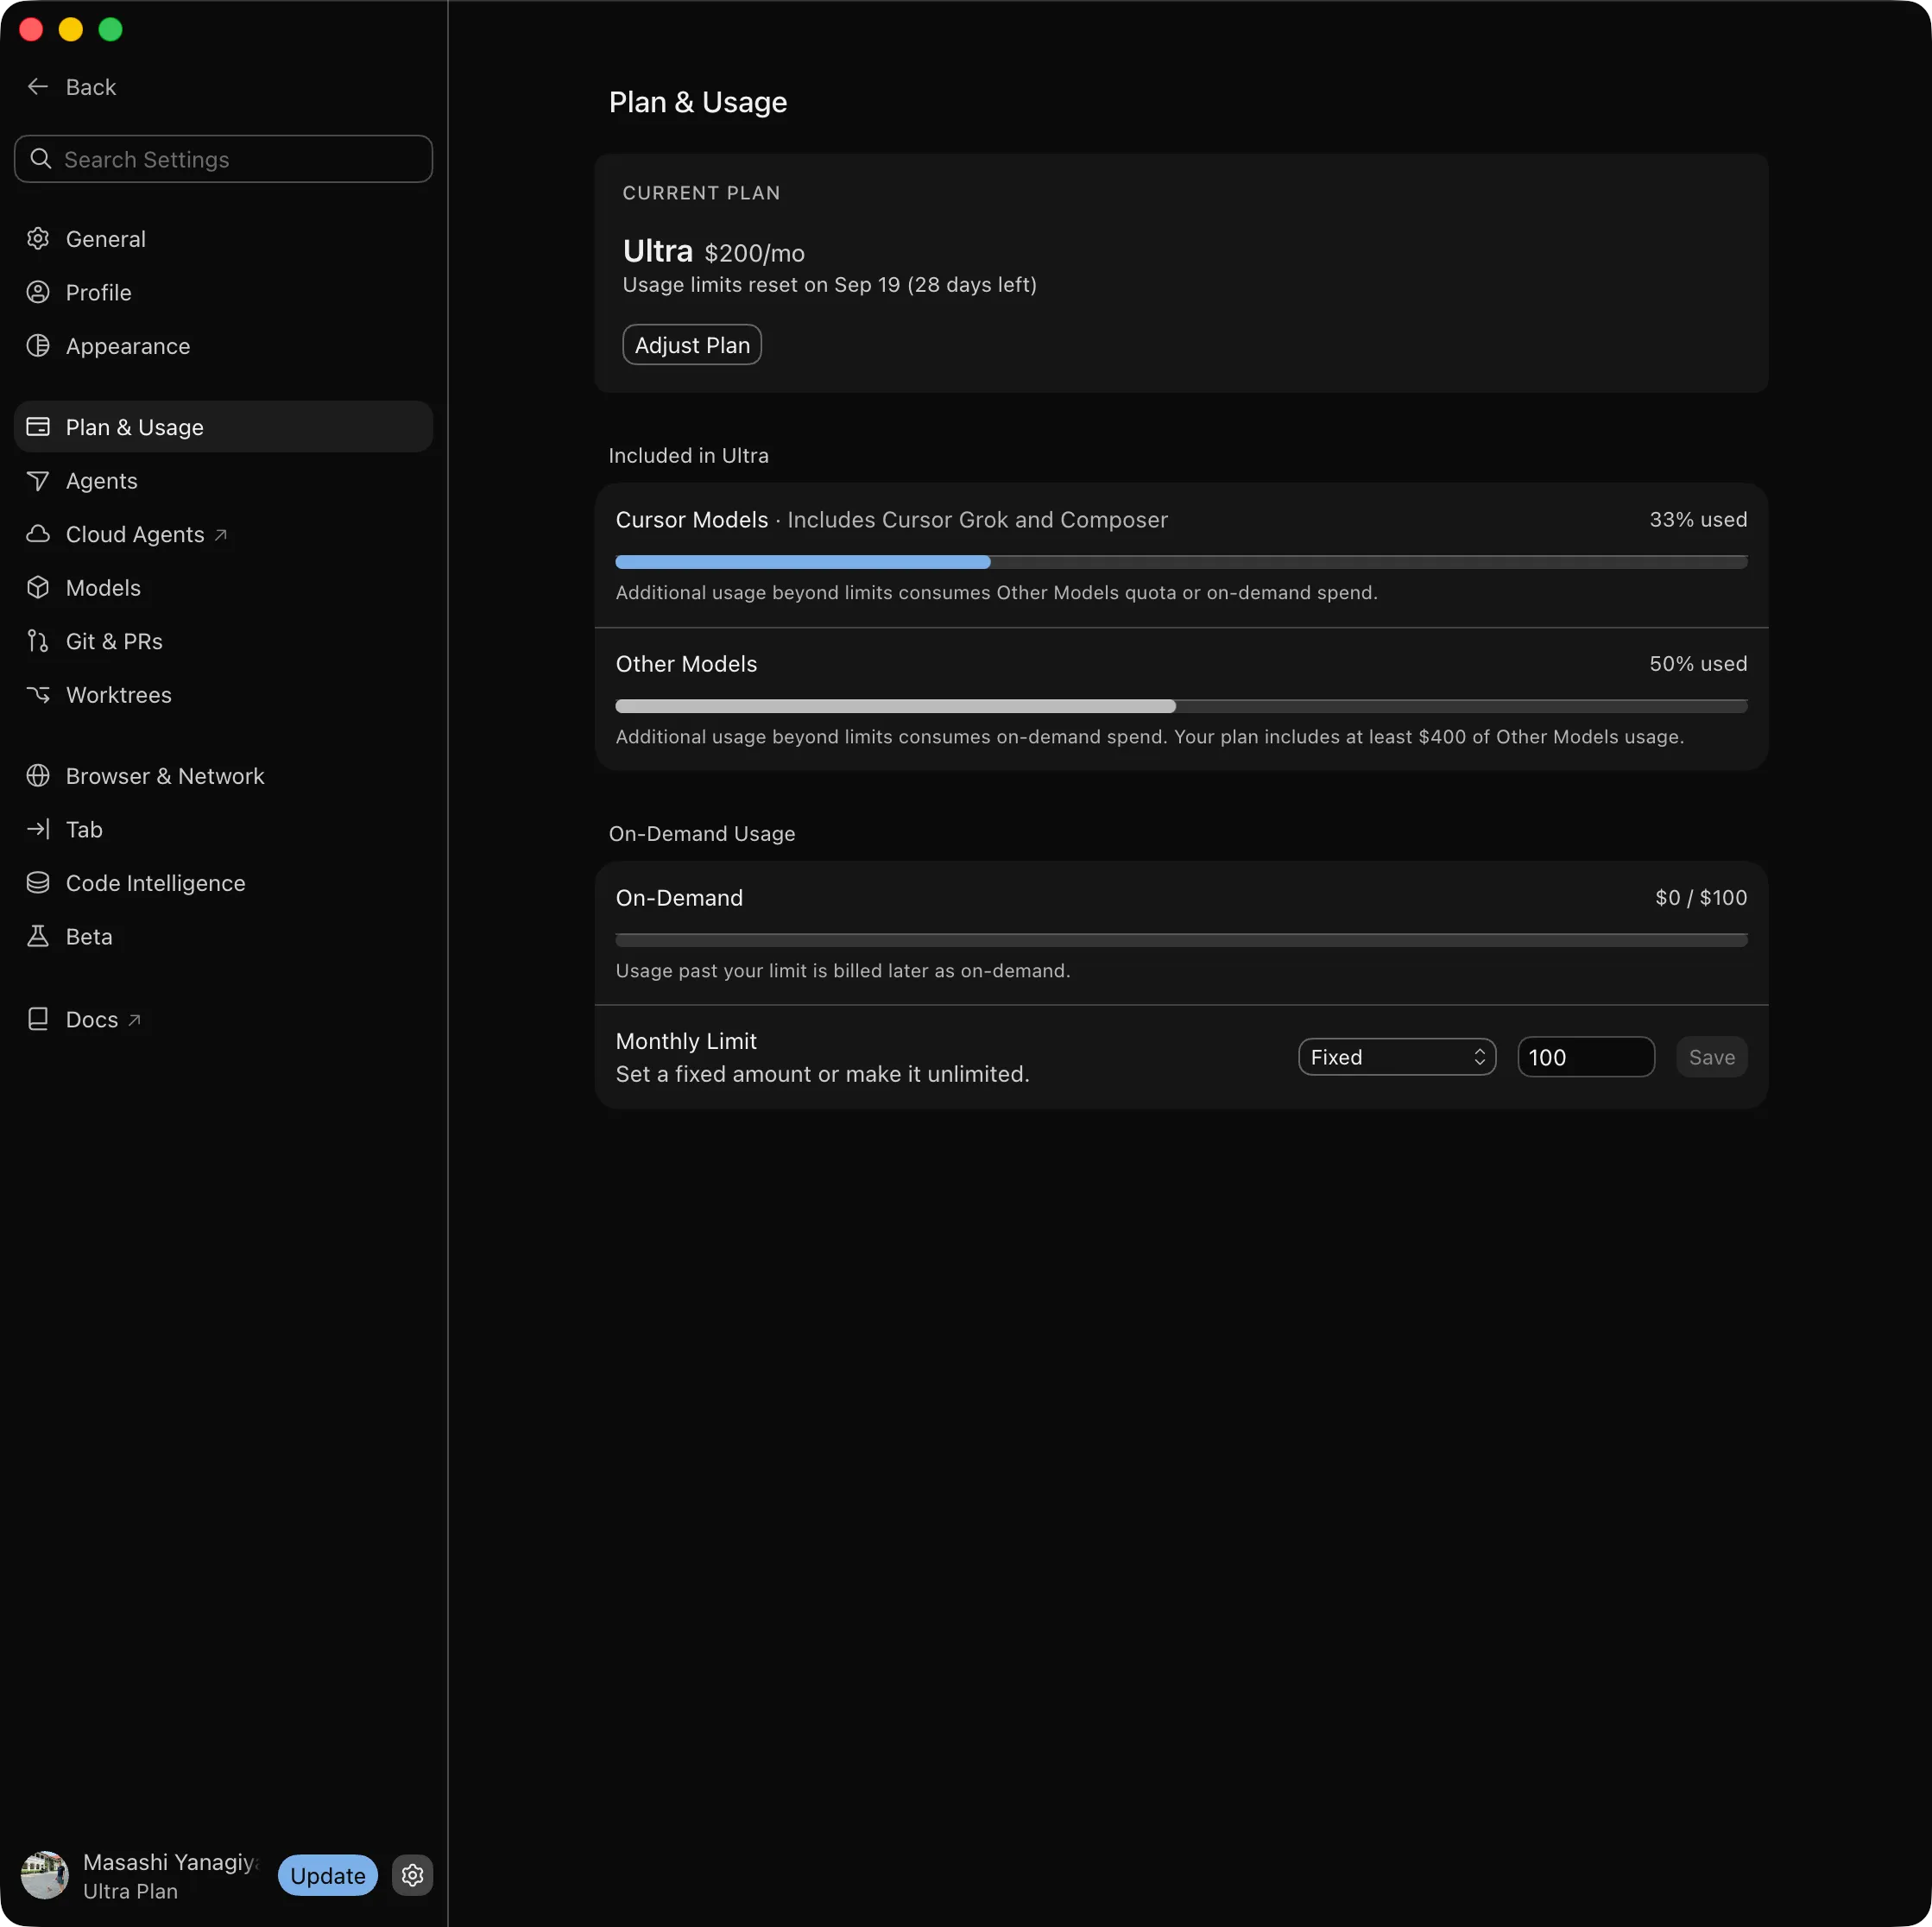Click the Models cube icon

[38, 588]
